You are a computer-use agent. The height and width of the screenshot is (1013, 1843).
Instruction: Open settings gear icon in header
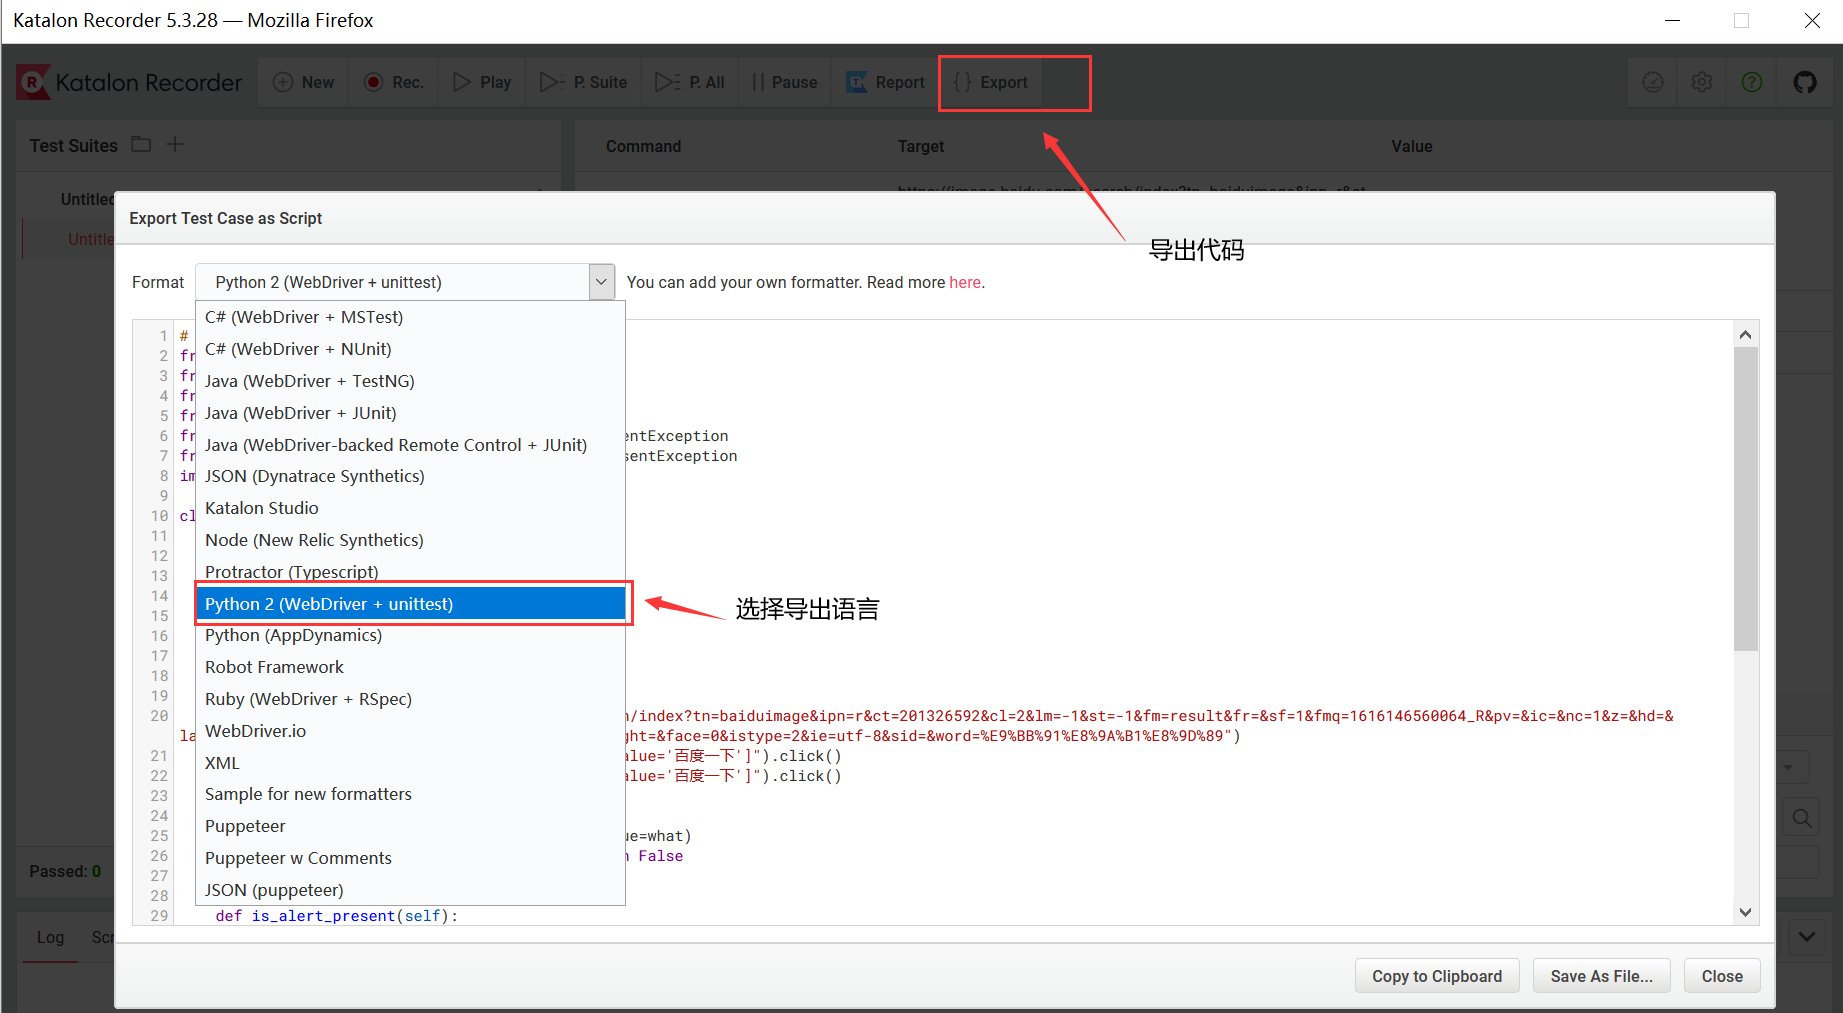coord(1702,82)
